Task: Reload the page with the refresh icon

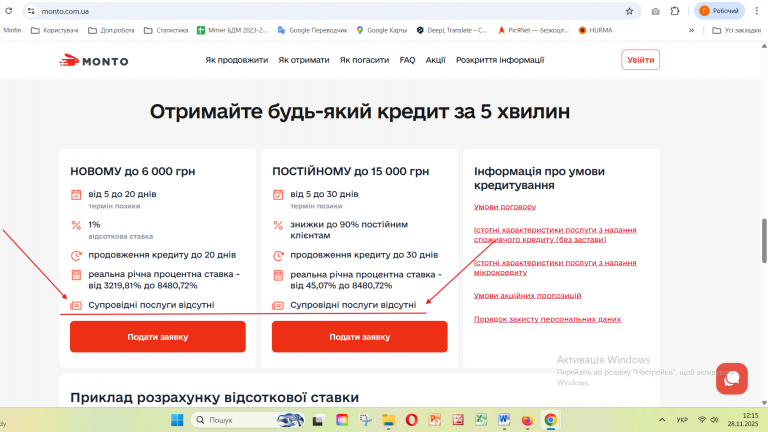Action: click(x=8, y=11)
